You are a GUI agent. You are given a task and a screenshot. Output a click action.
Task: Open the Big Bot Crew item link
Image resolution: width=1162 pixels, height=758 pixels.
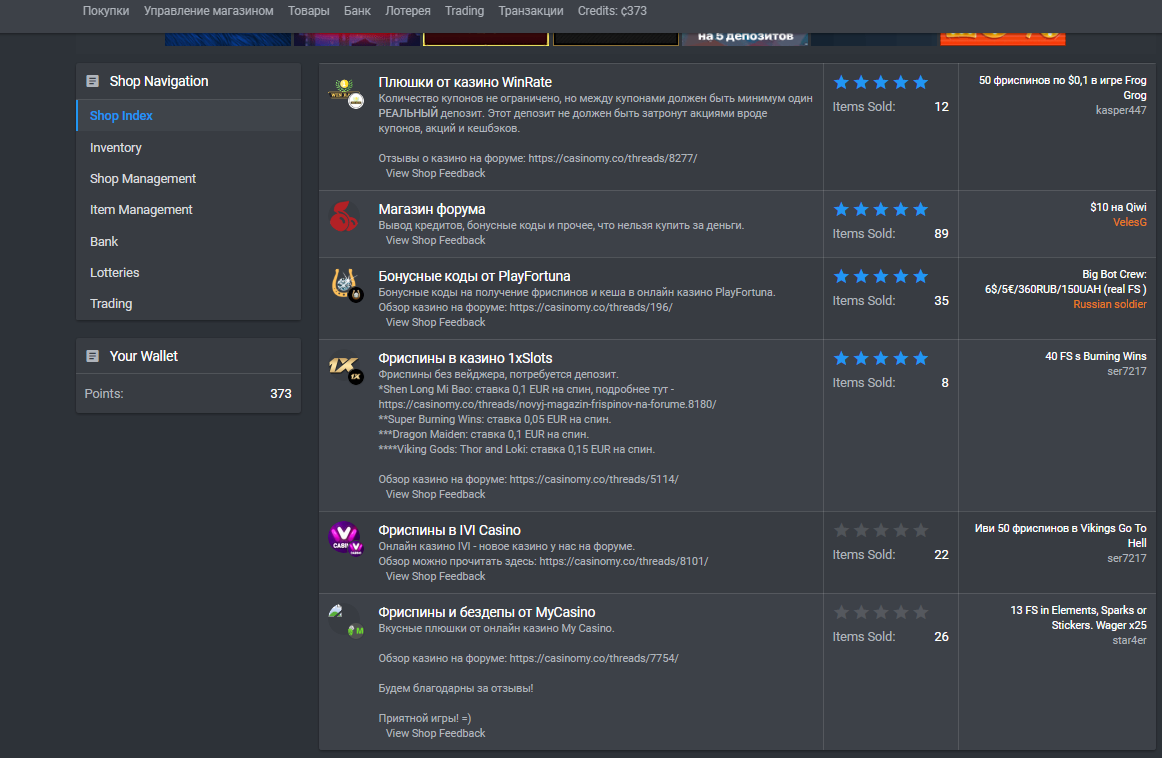(x=1065, y=282)
